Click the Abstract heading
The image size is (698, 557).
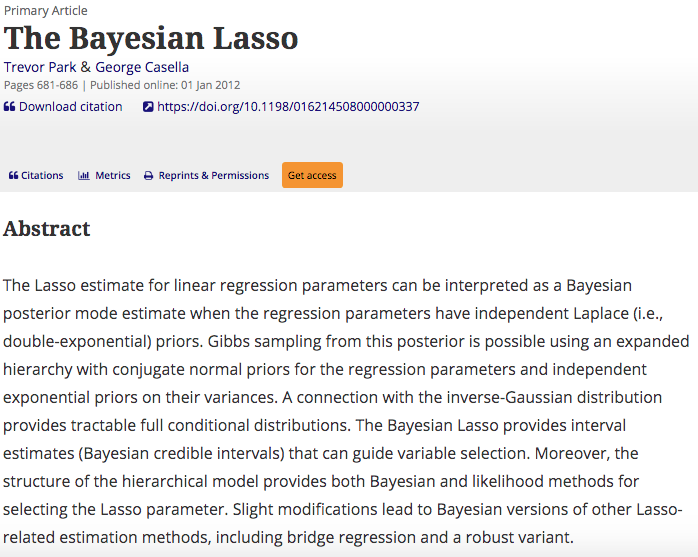pyautogui.click(x=47, y=229)
